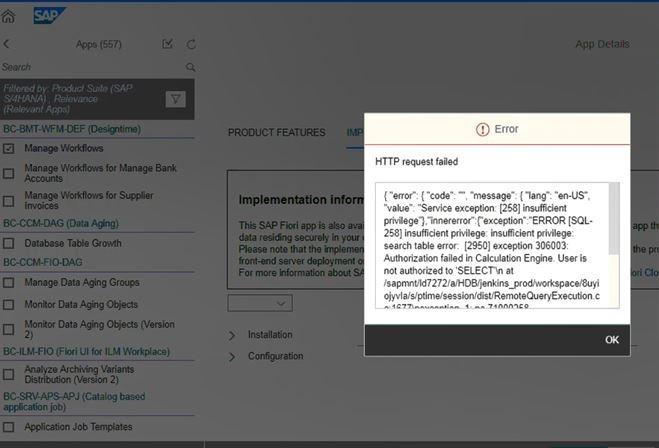The width and height of the screenshot is (659, 448).
Task: Tick the Manage Data Aging Groups checkbox
Action: pos(8,282)
